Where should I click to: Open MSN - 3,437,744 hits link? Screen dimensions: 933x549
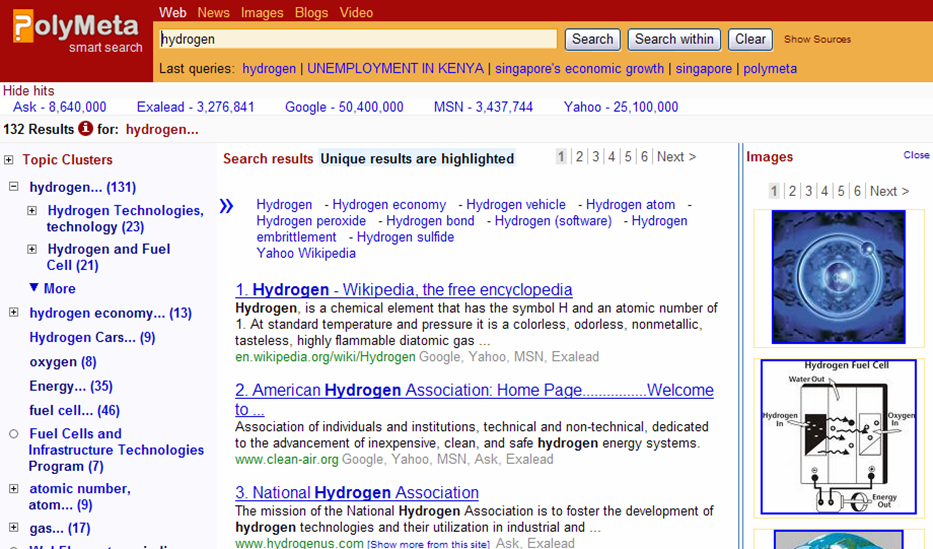pos(483,107)
